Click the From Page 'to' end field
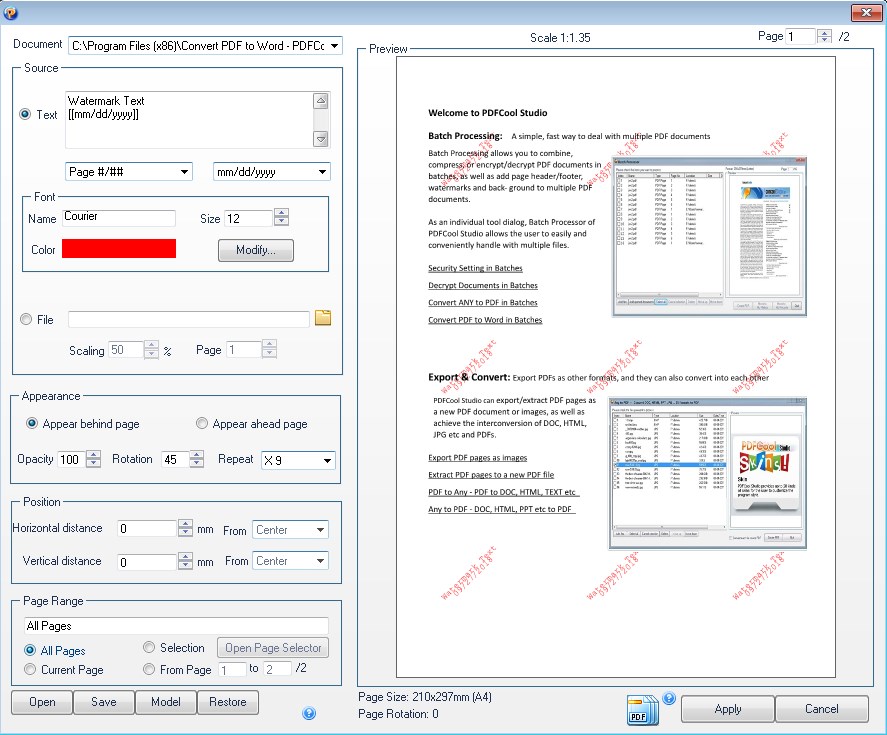The image size is (887, 735). [277, 669]
